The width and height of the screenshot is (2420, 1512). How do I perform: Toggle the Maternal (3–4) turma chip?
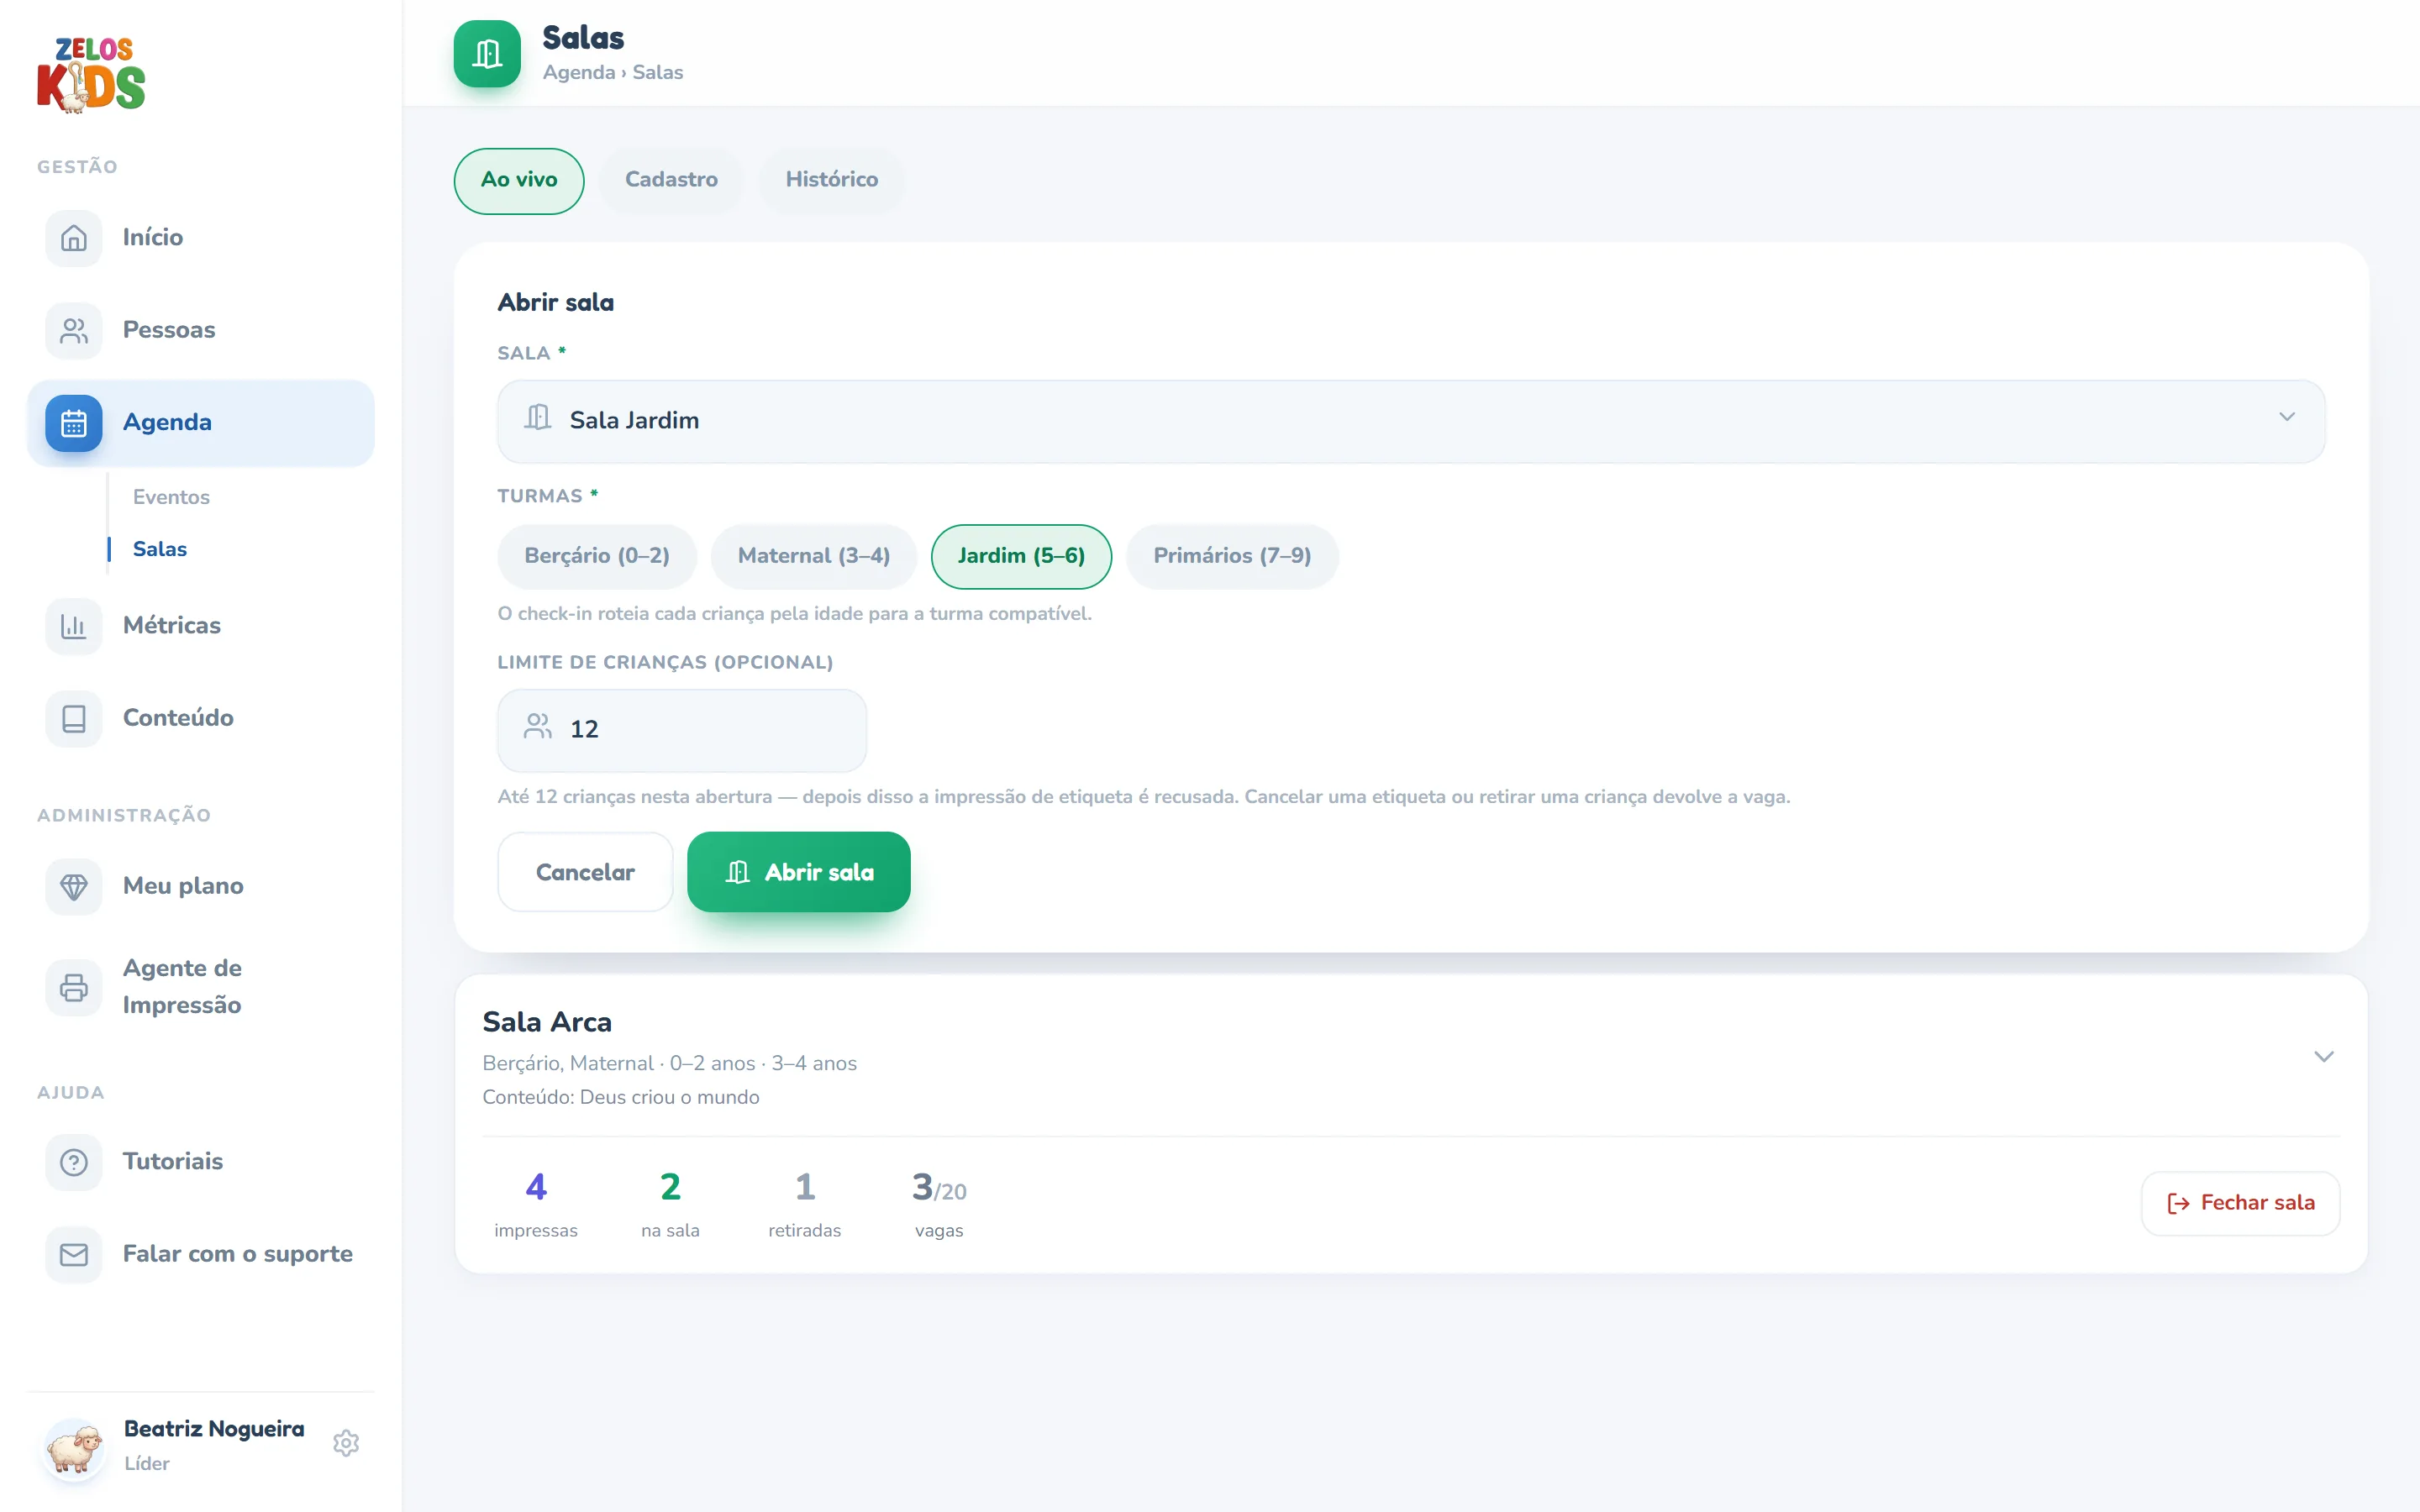click(x=814, y=556)
